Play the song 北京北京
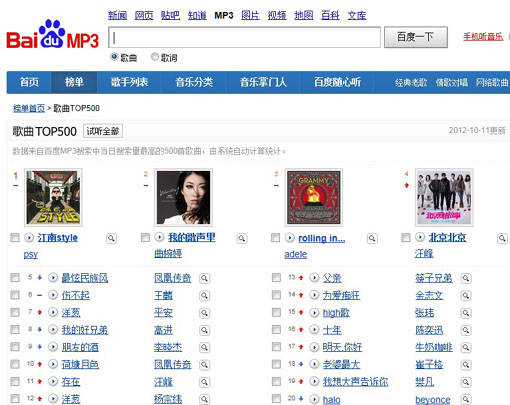 [420, 237]
